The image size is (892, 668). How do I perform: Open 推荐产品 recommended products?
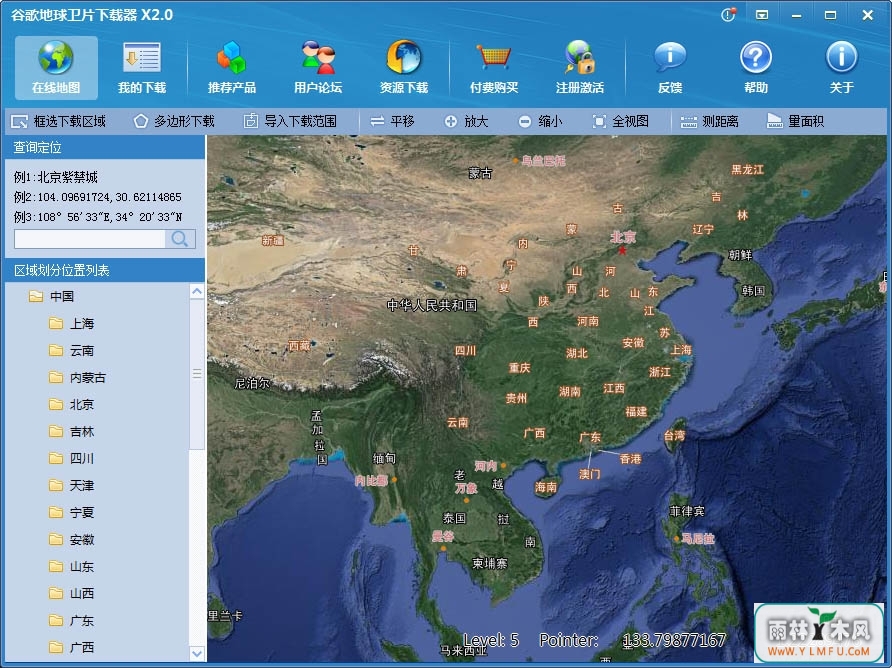point(232,68)
